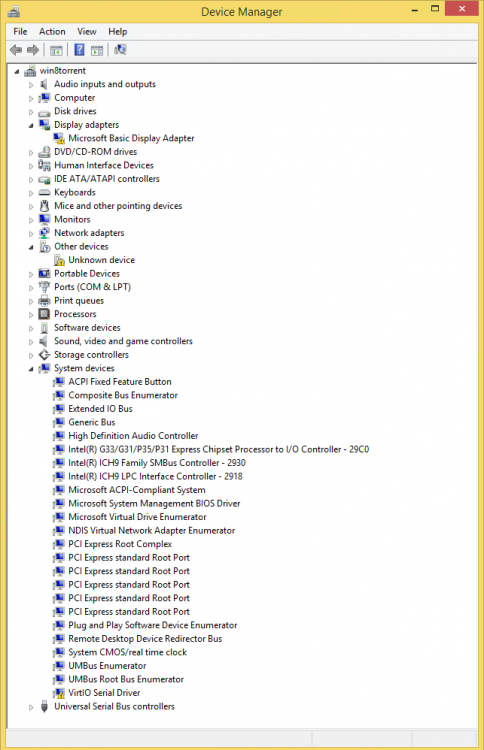
Task: Click the Unknown device warning icon
Action: [59, 260]
